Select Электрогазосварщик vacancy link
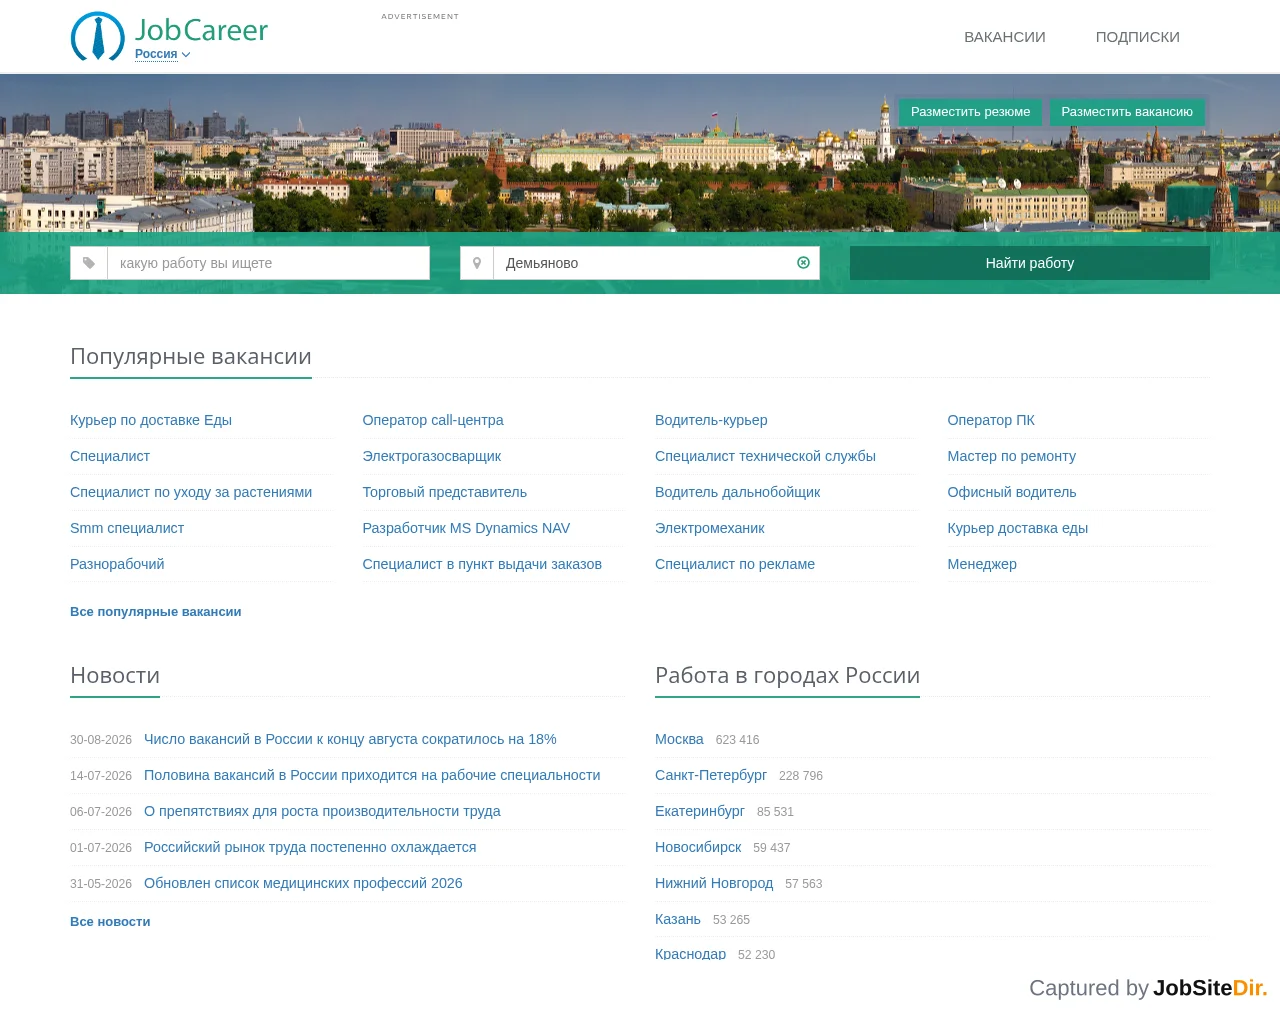The image size is (1280, 1018). tap(432, 456)
